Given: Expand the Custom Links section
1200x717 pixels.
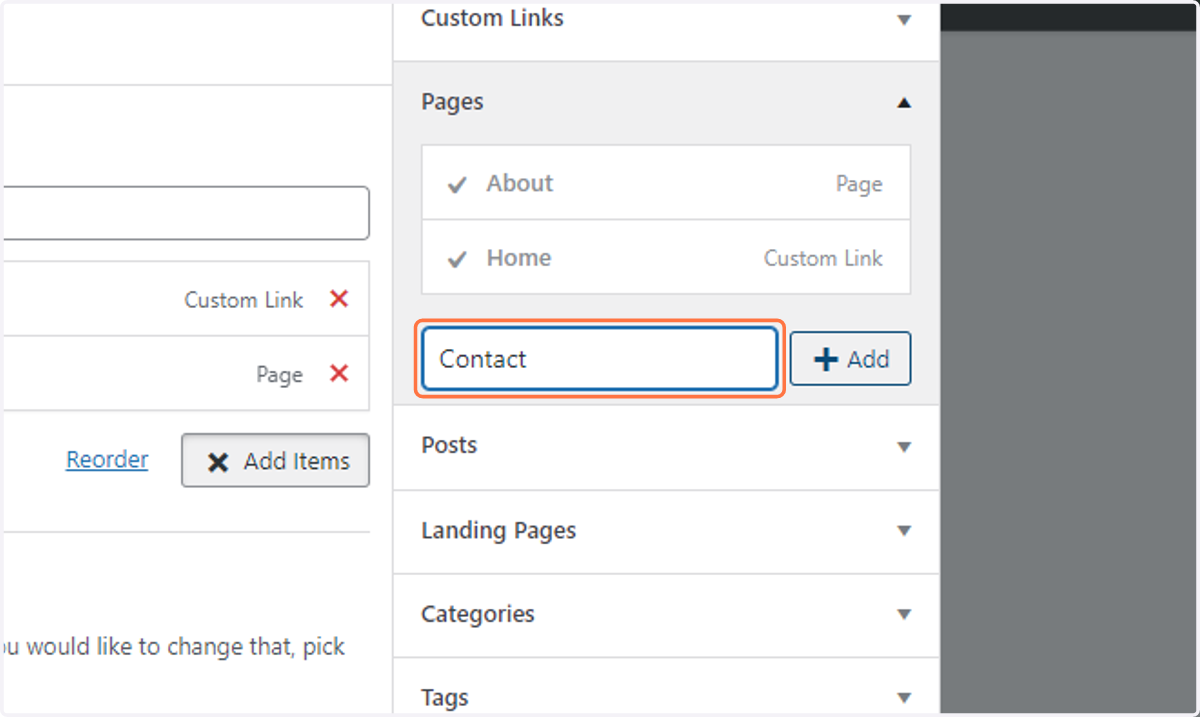Looking at the screenshot, I should click(x=904, y=19).
